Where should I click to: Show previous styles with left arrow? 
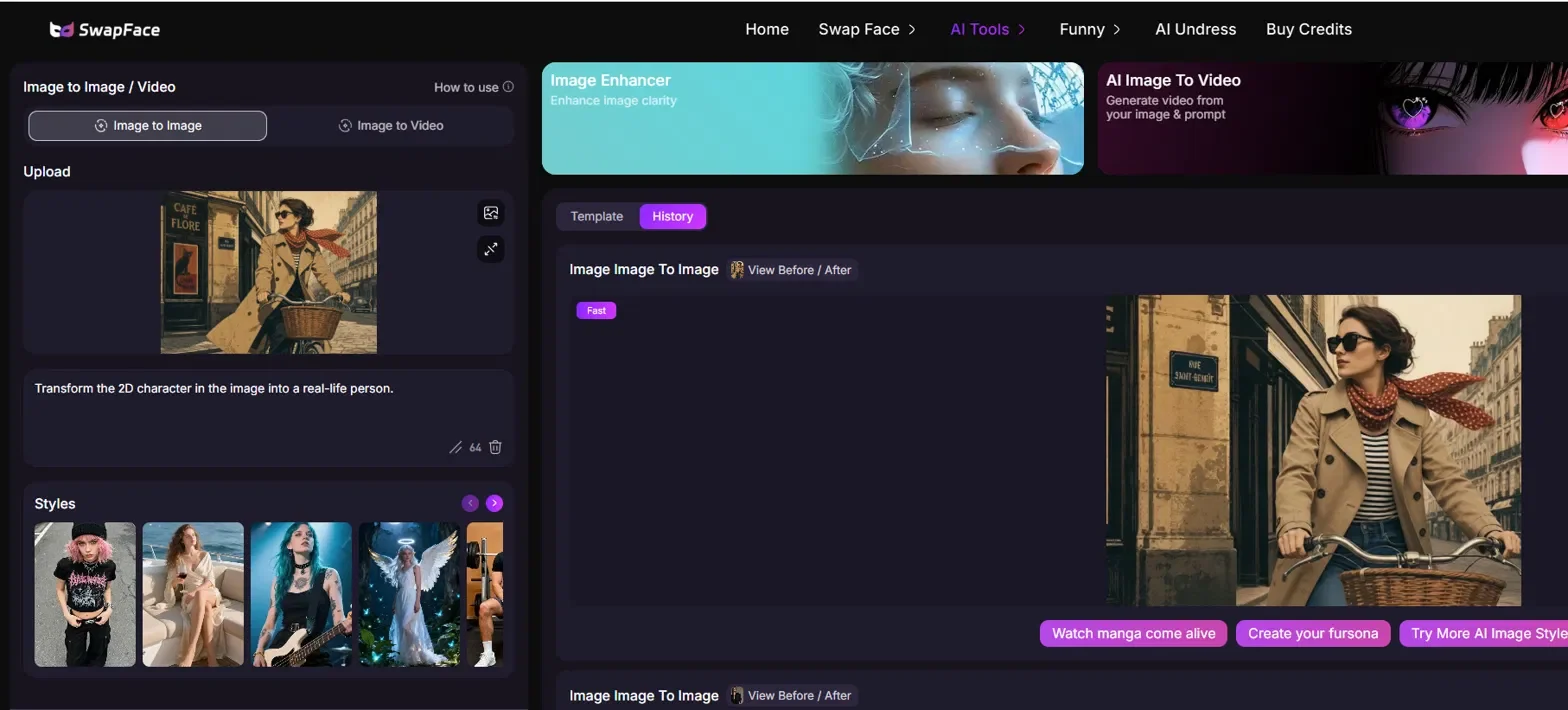tap(470, 503)
